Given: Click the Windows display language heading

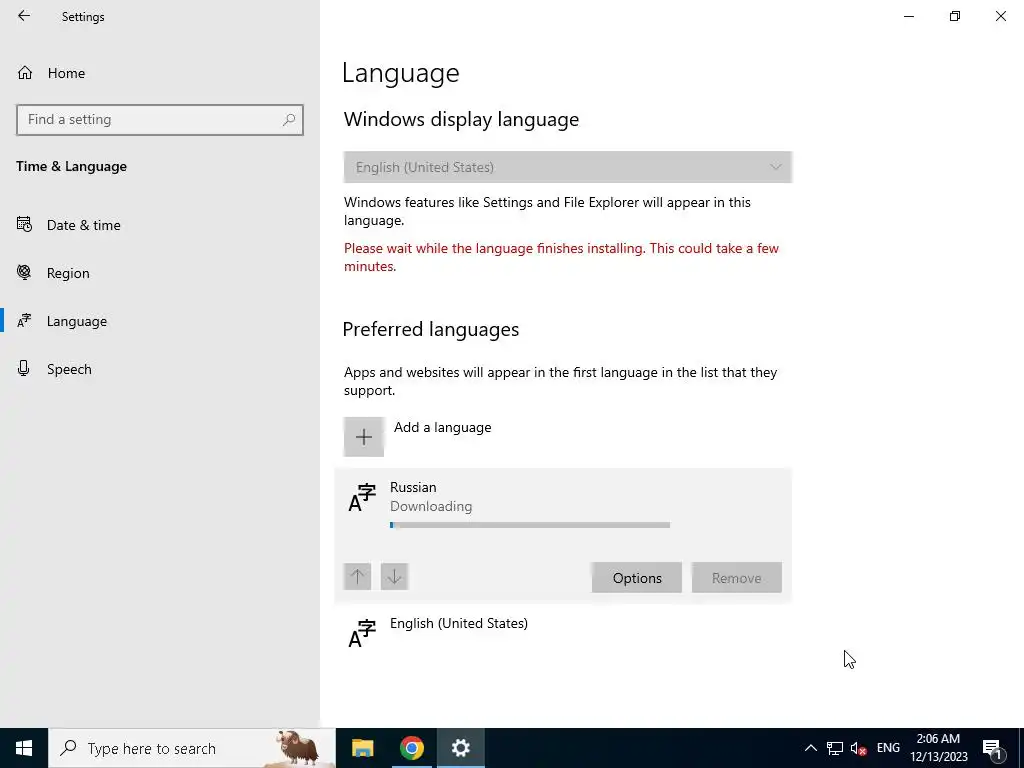Looking at the screenshot, I should [462, 120].
